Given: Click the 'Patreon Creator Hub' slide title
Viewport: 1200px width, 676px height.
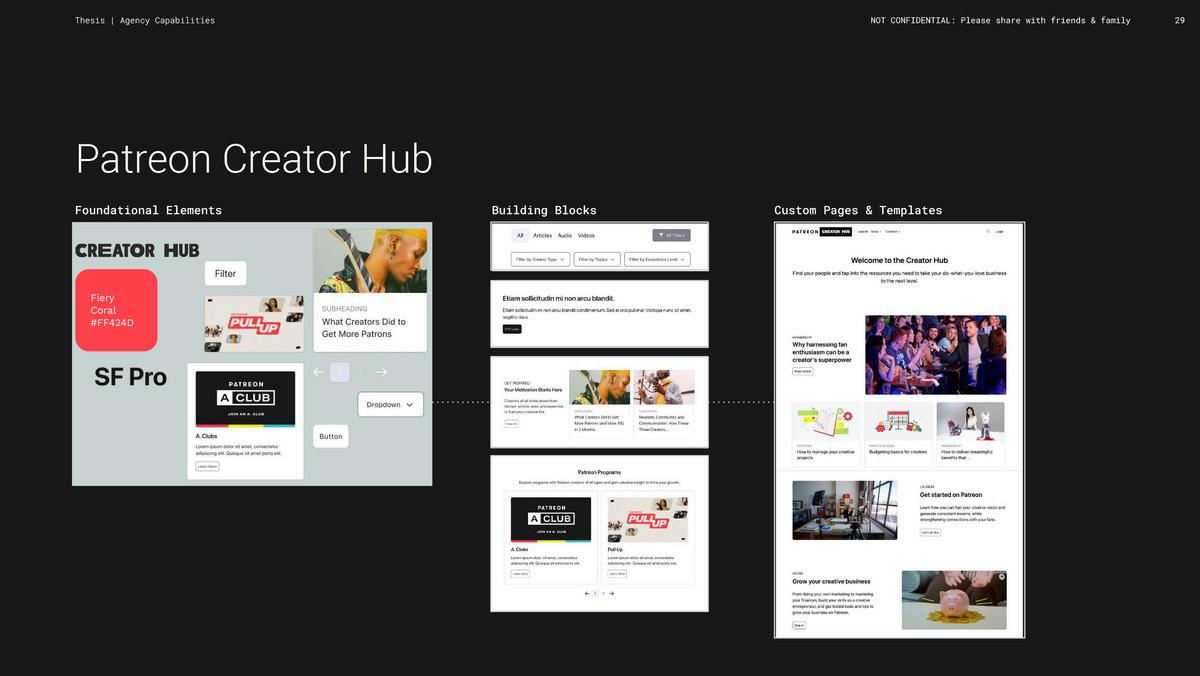Looking at the screenshot, I should click(x=254, y=160).
